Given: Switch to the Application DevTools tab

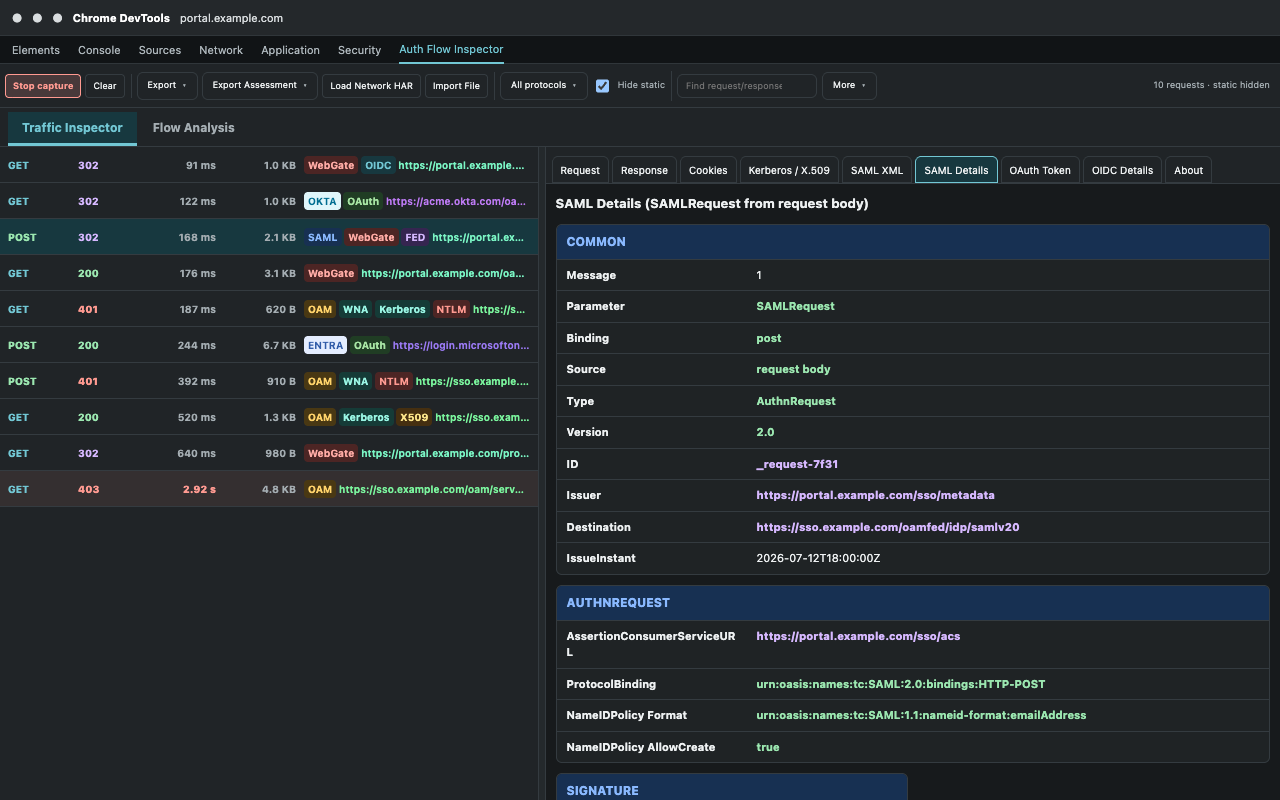Looking at the screenshot, I should pos(291,50).
